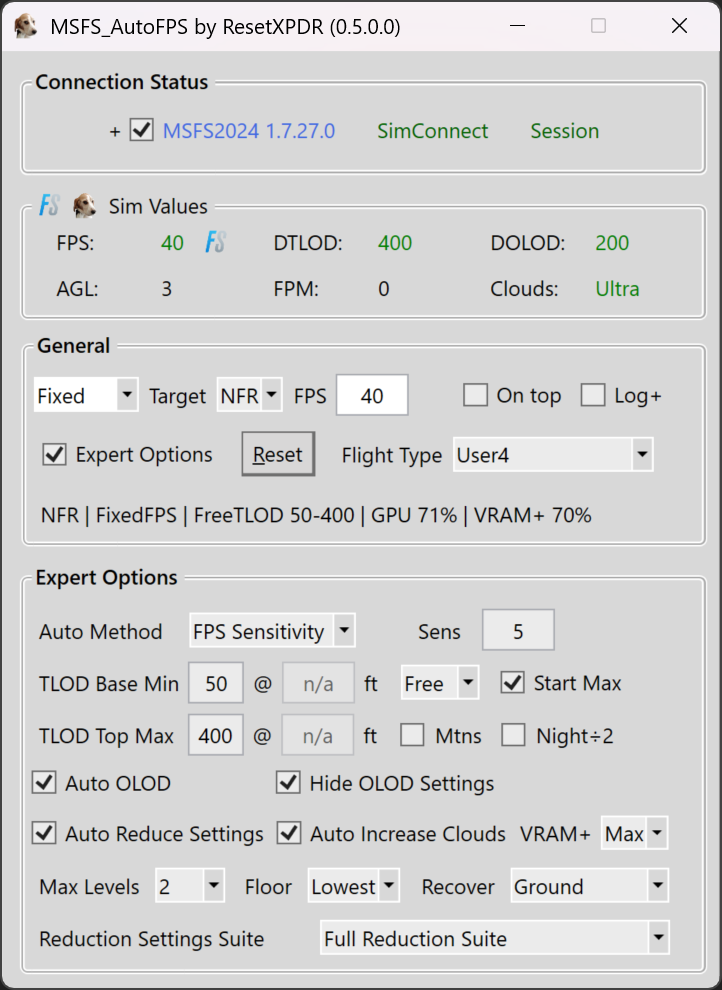Screen dimensions: 722x990
Task: Close the MSFS_AutoFPS window
Action: click(x=680, y=26)
